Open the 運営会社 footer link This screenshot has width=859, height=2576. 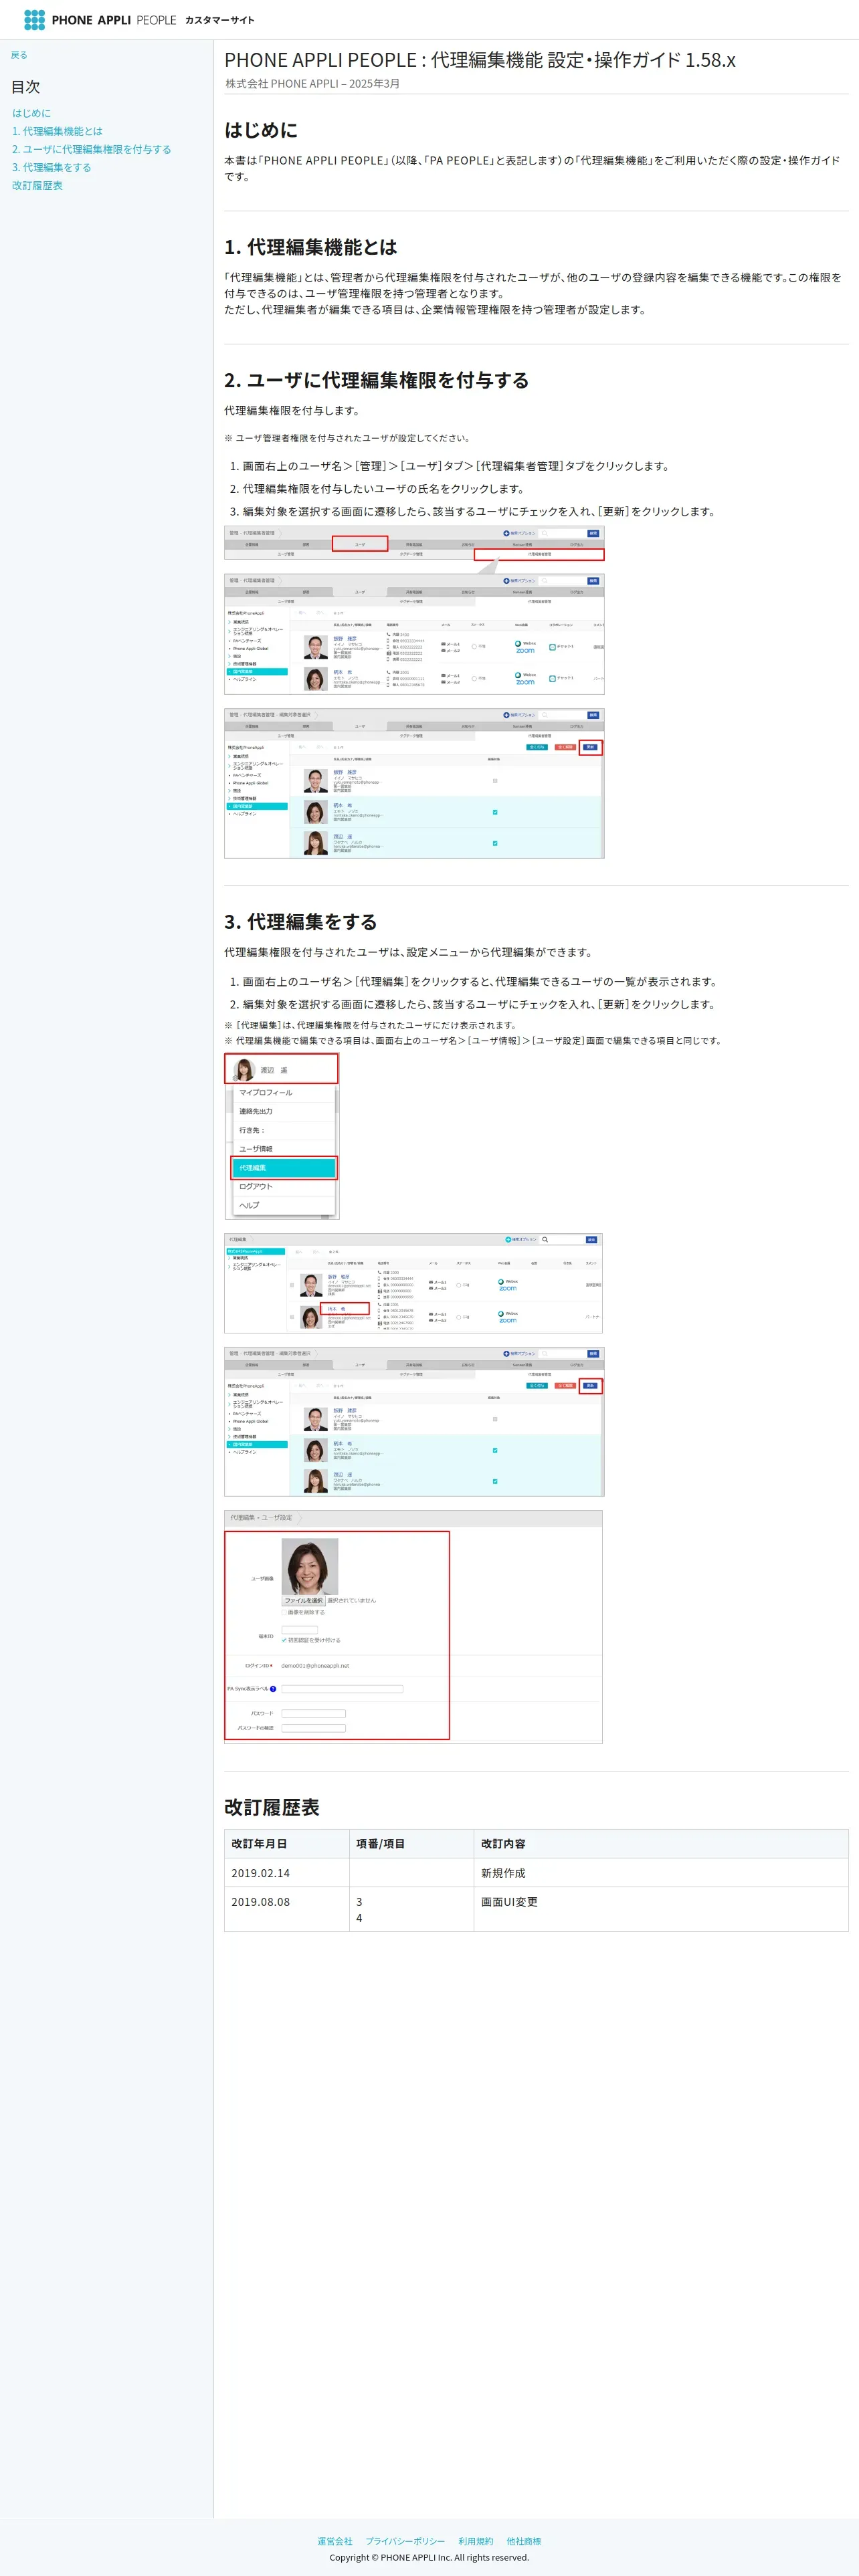point(335,2541)
